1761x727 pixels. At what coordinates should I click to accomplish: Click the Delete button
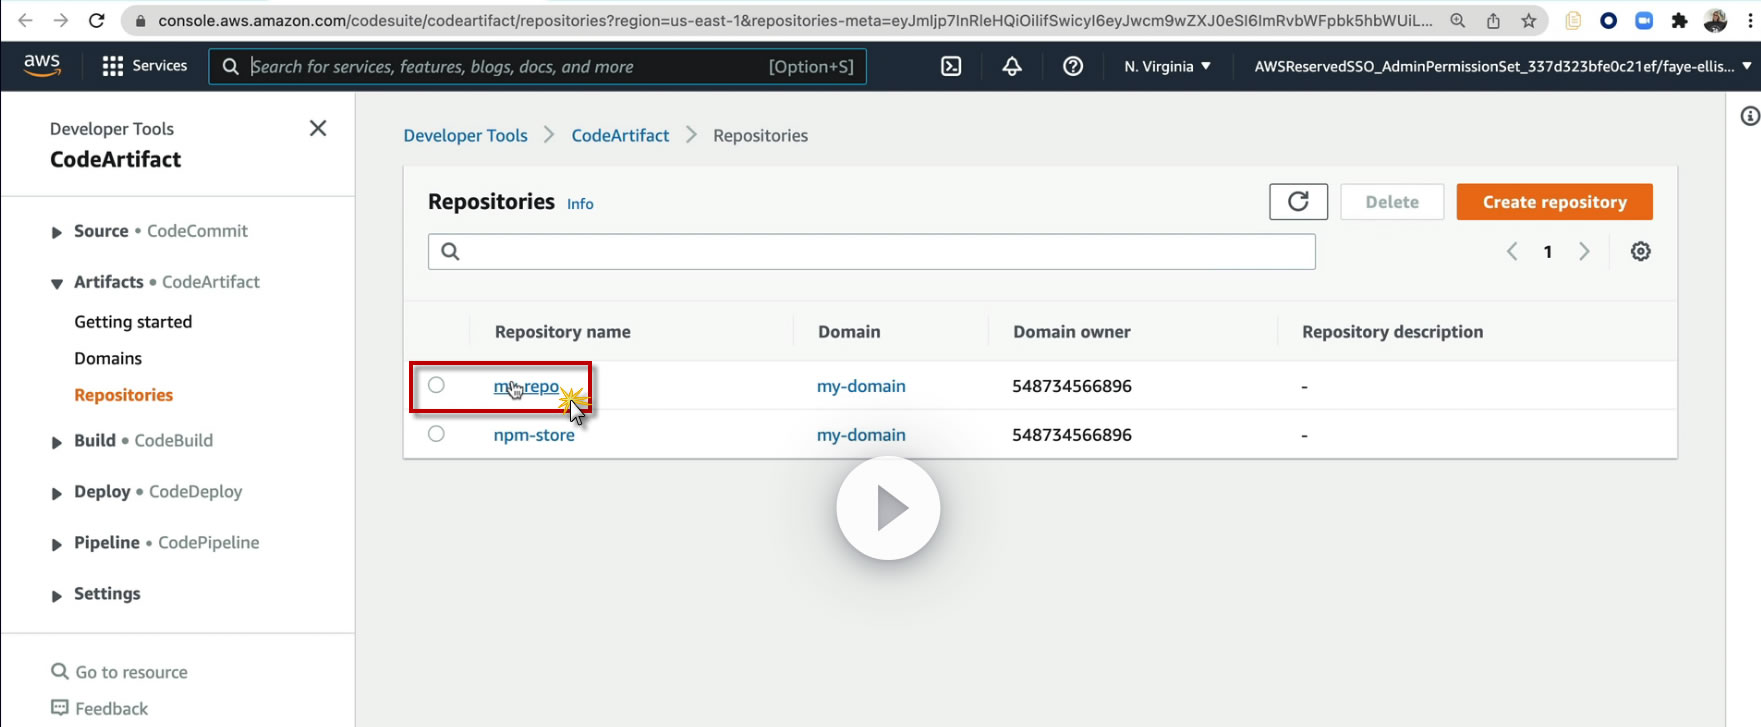pos(1392,202)
